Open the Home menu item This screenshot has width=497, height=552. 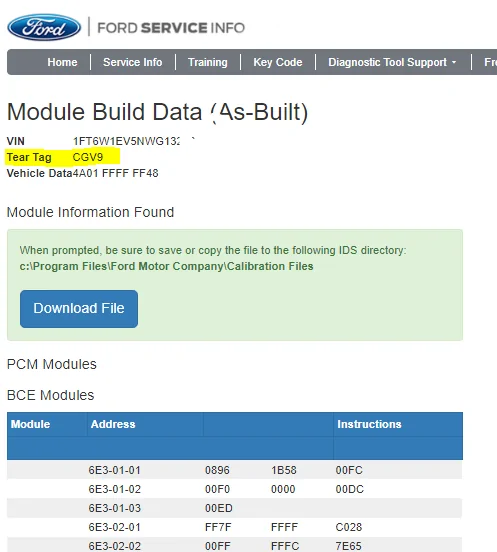[62, 62]
